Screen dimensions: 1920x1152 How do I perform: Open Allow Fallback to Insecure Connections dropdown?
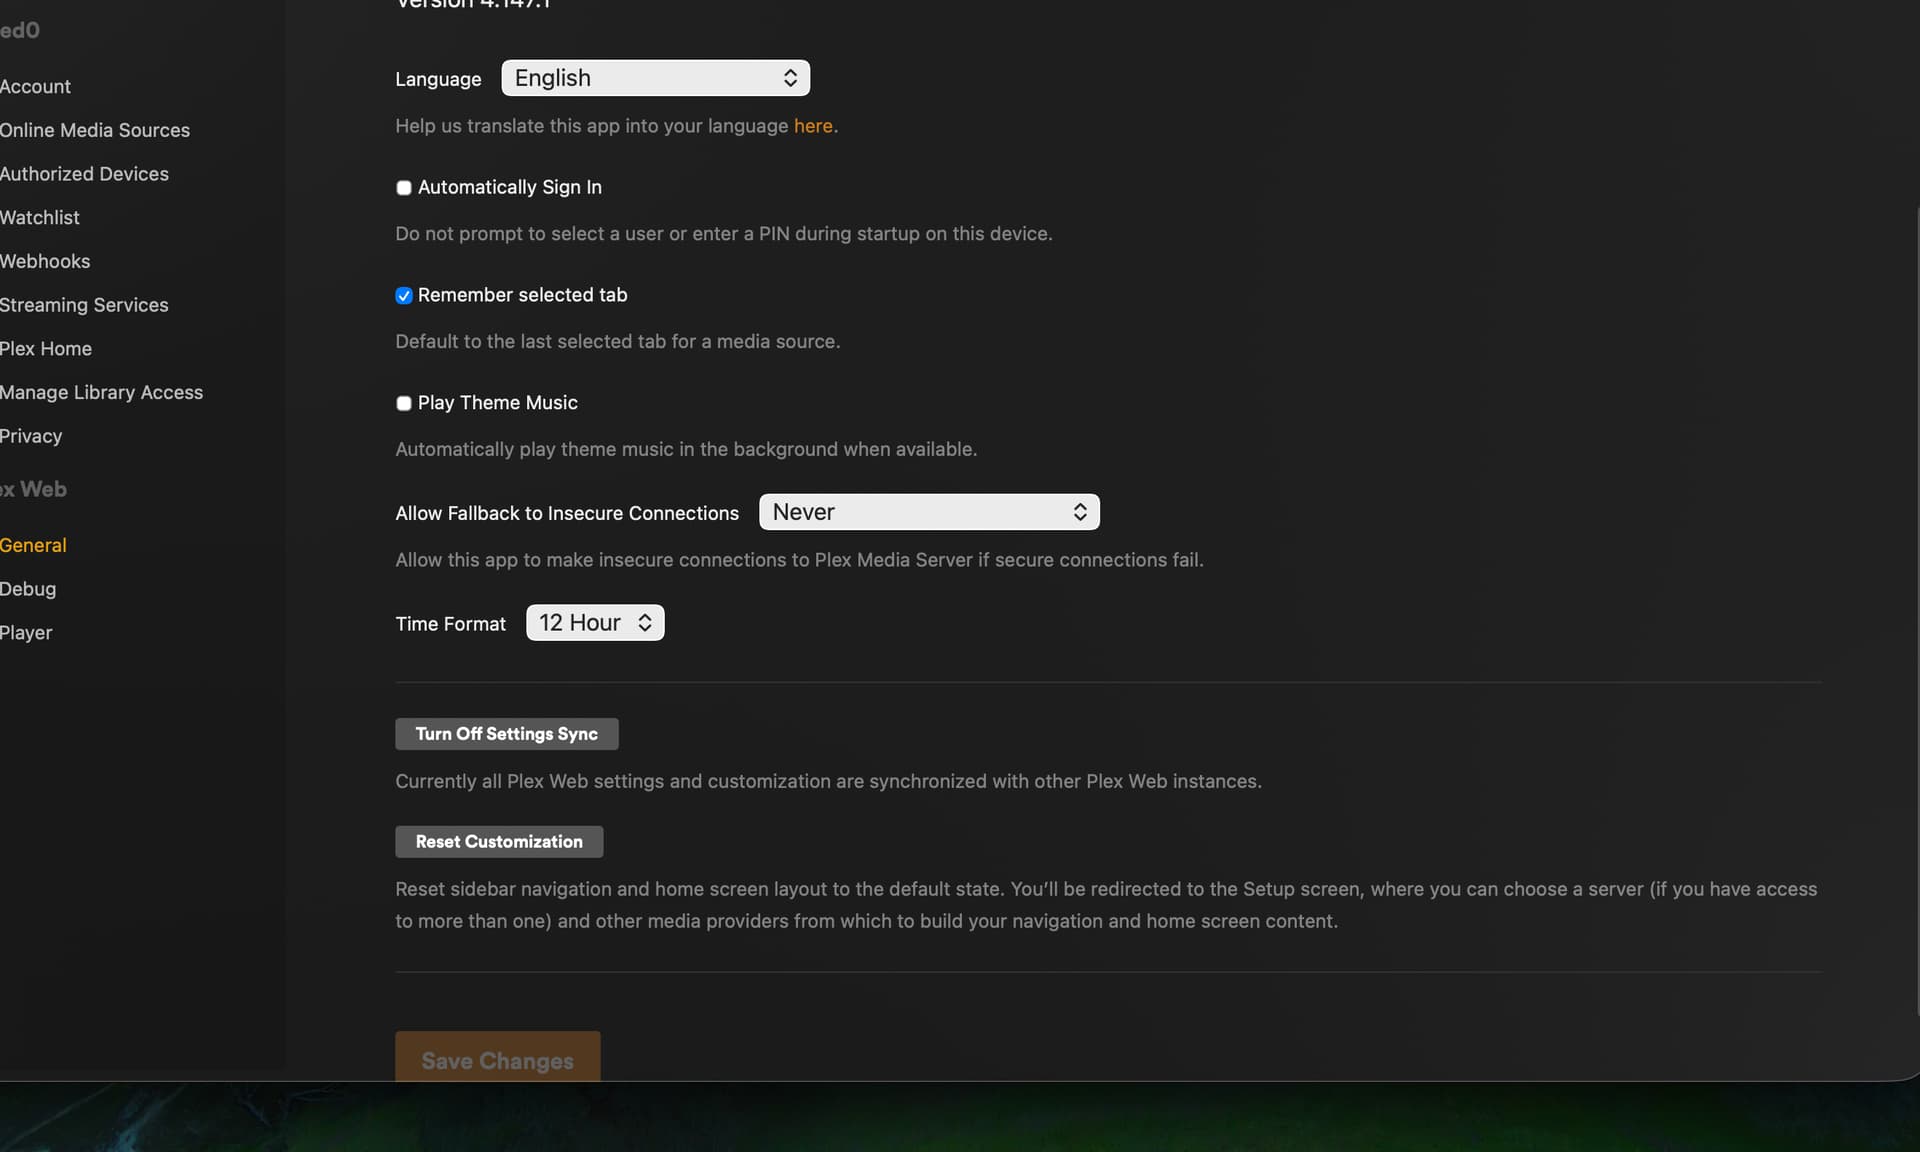point(928,512)
